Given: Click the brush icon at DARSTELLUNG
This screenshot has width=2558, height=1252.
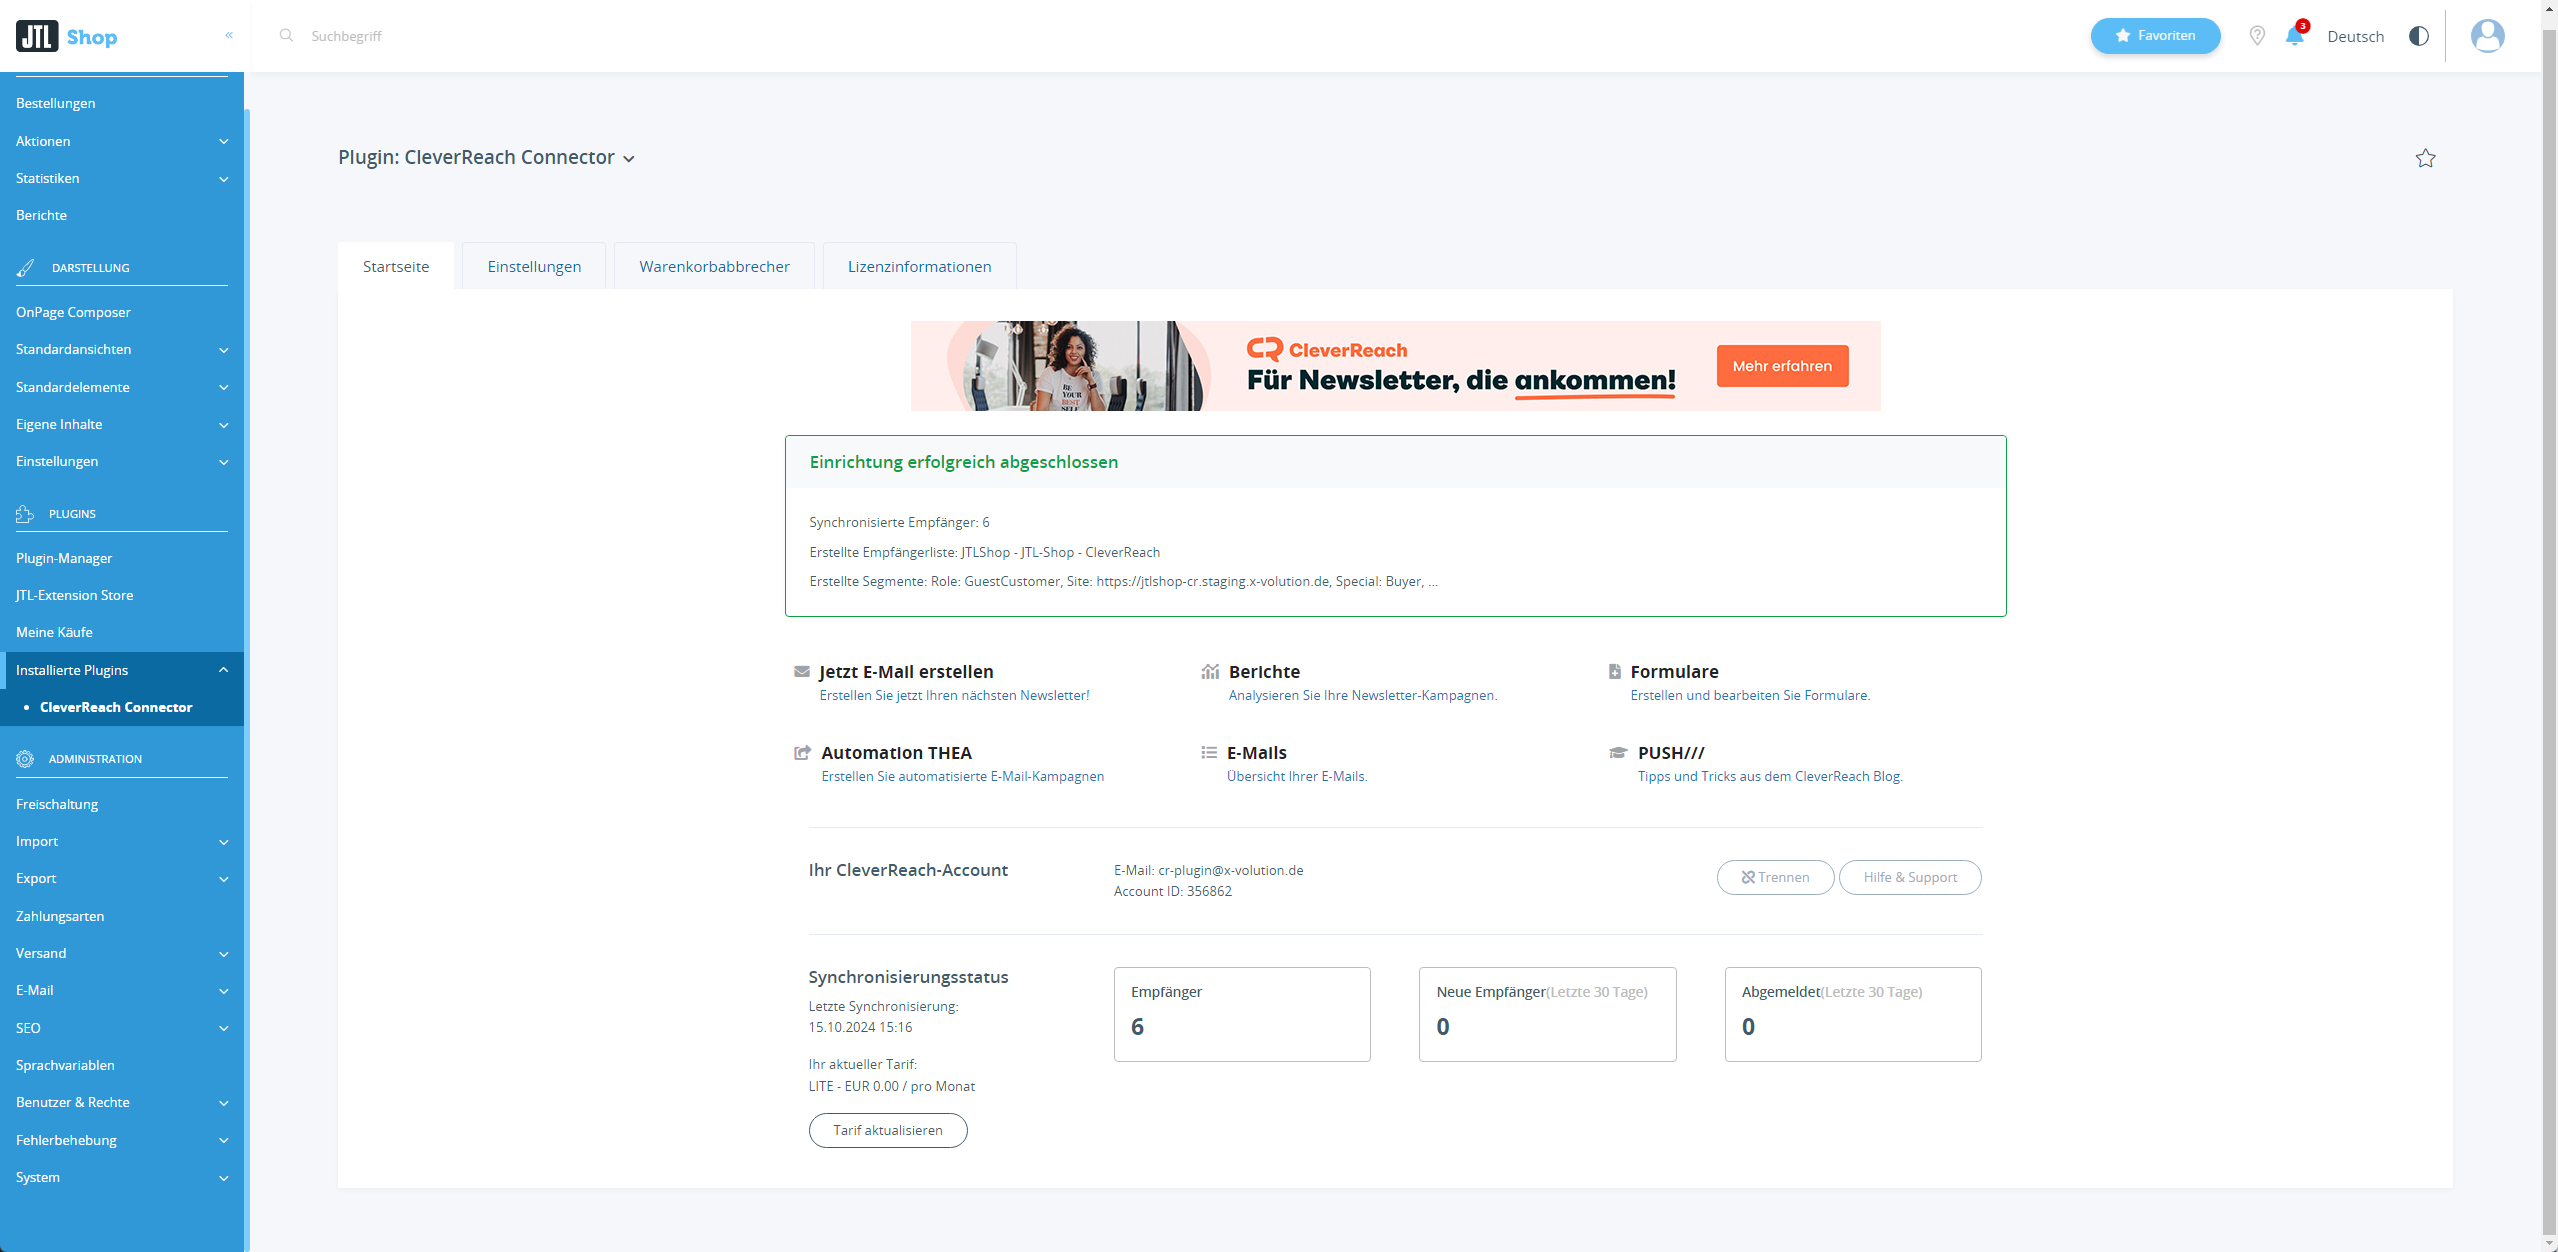Looking at the screenshot, I should (26, 267).
